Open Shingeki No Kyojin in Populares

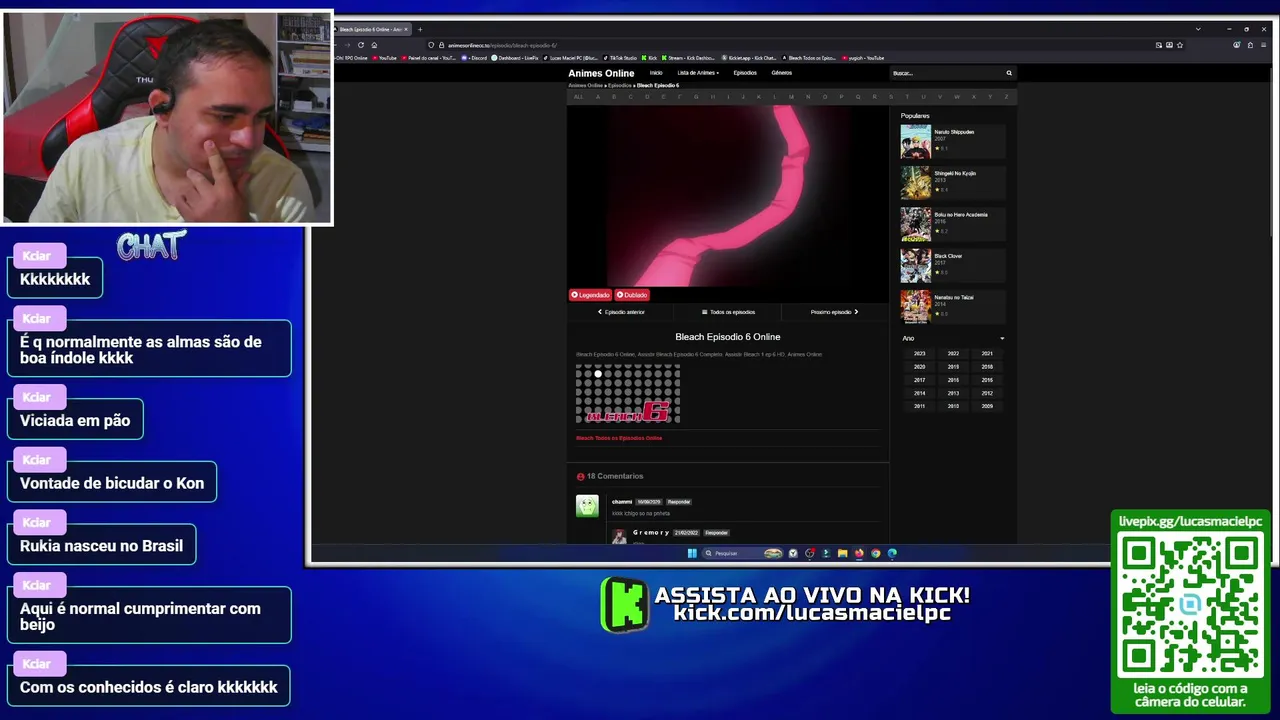(x=952, y=183)
